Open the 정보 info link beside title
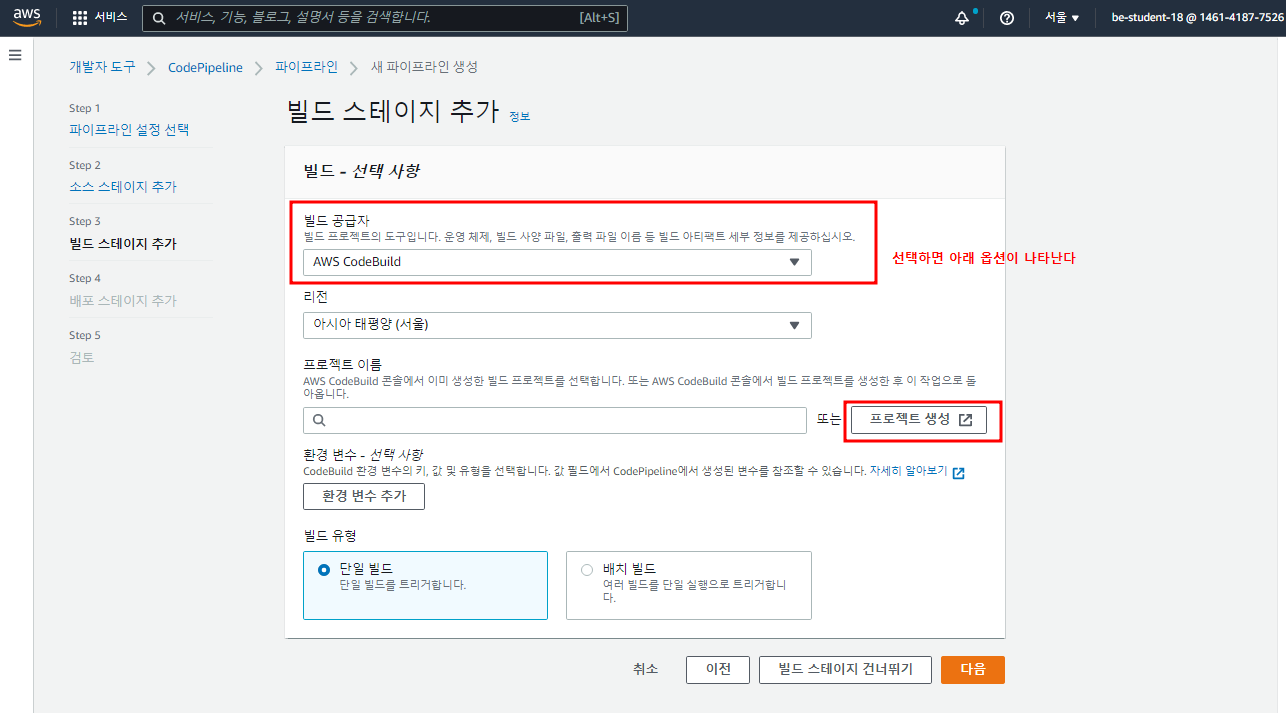Screen dimensions: 1286x713 519,116
